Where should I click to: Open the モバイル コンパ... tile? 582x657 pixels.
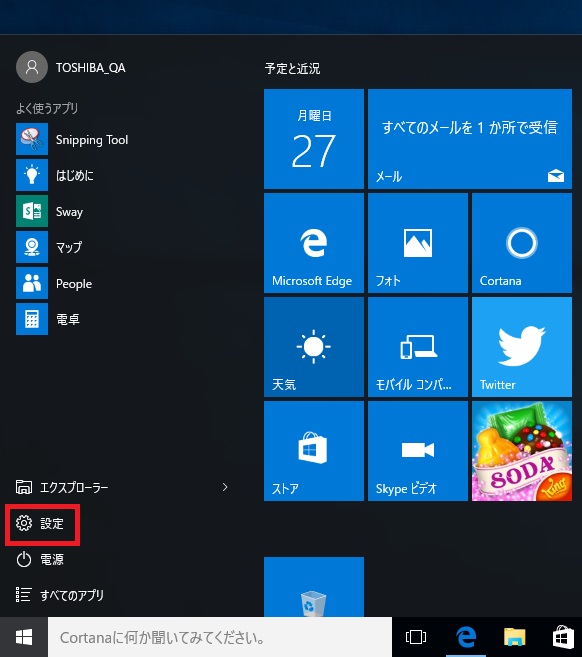[418, 347]
